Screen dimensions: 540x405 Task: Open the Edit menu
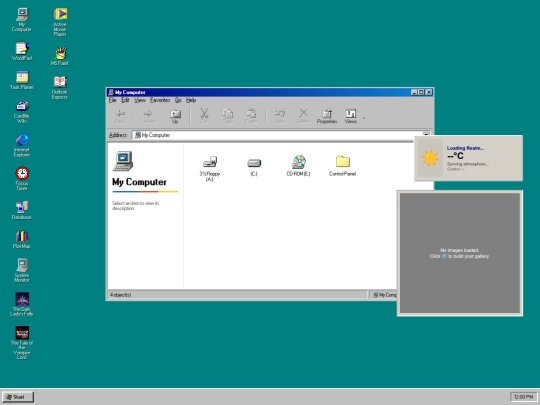tap(125, 100)
